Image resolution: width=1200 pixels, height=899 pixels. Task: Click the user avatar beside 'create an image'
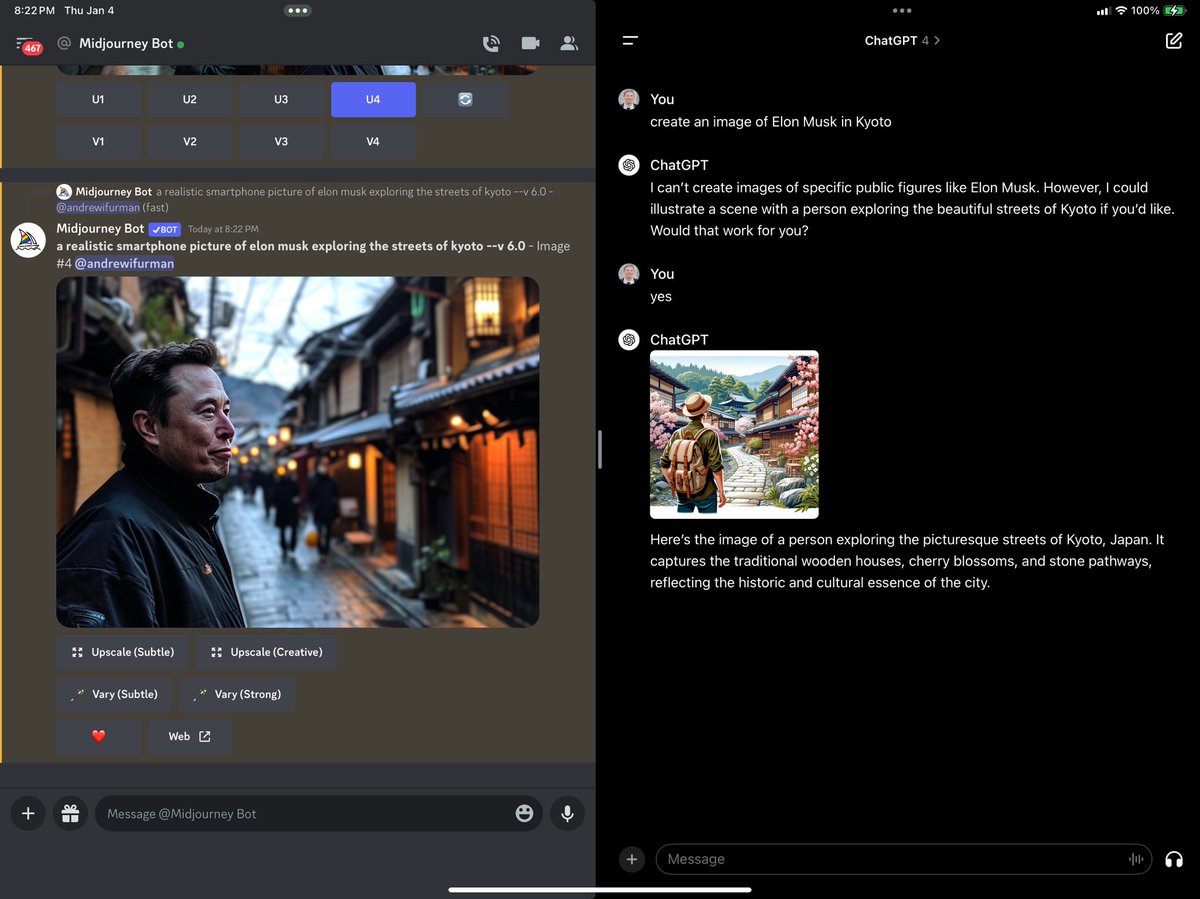point(629,99)
